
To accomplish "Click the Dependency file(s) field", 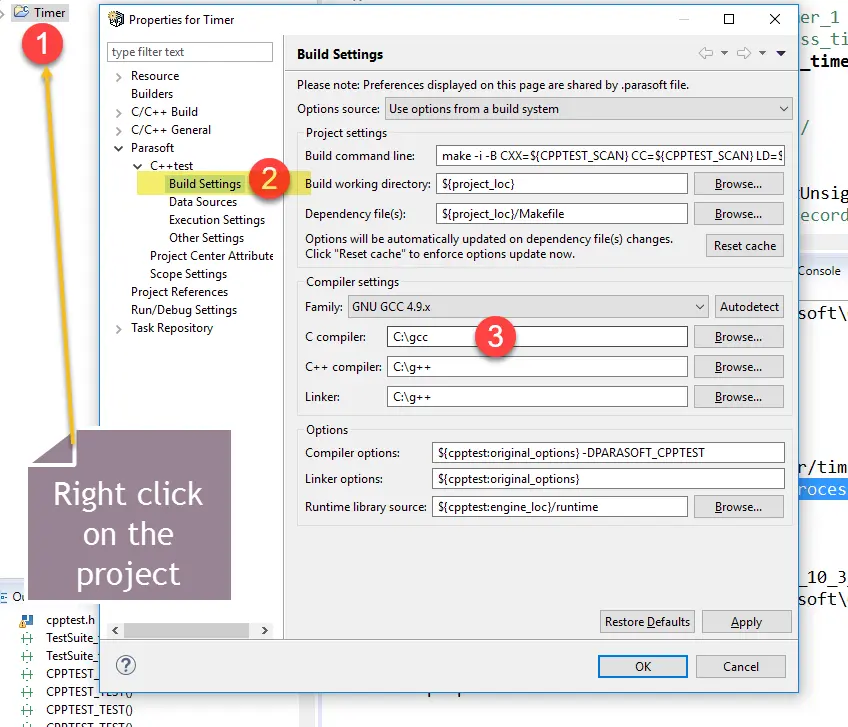I will [x=561, y=214].
